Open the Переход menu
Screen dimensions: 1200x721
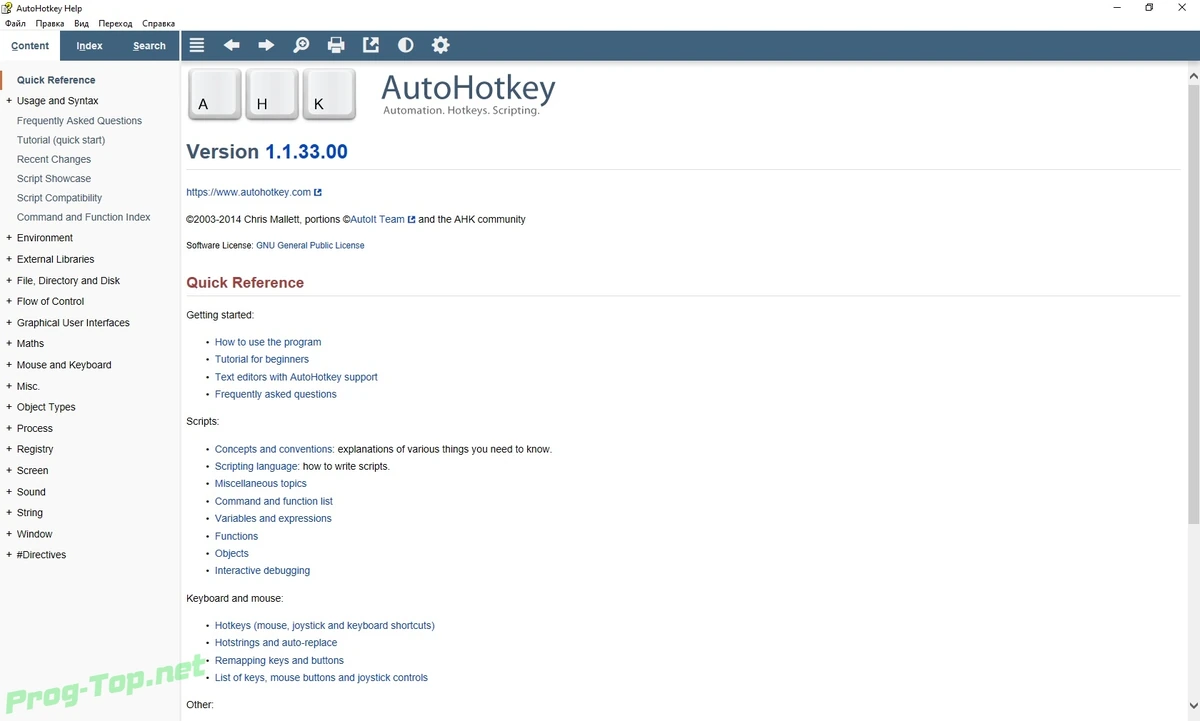click(x=116, y=23)
